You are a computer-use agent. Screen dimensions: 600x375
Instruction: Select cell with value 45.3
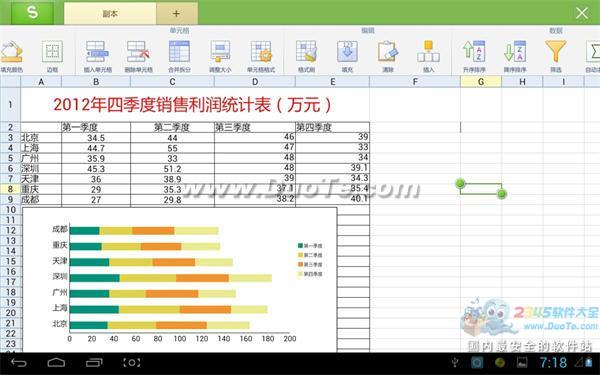click(96, 168)
